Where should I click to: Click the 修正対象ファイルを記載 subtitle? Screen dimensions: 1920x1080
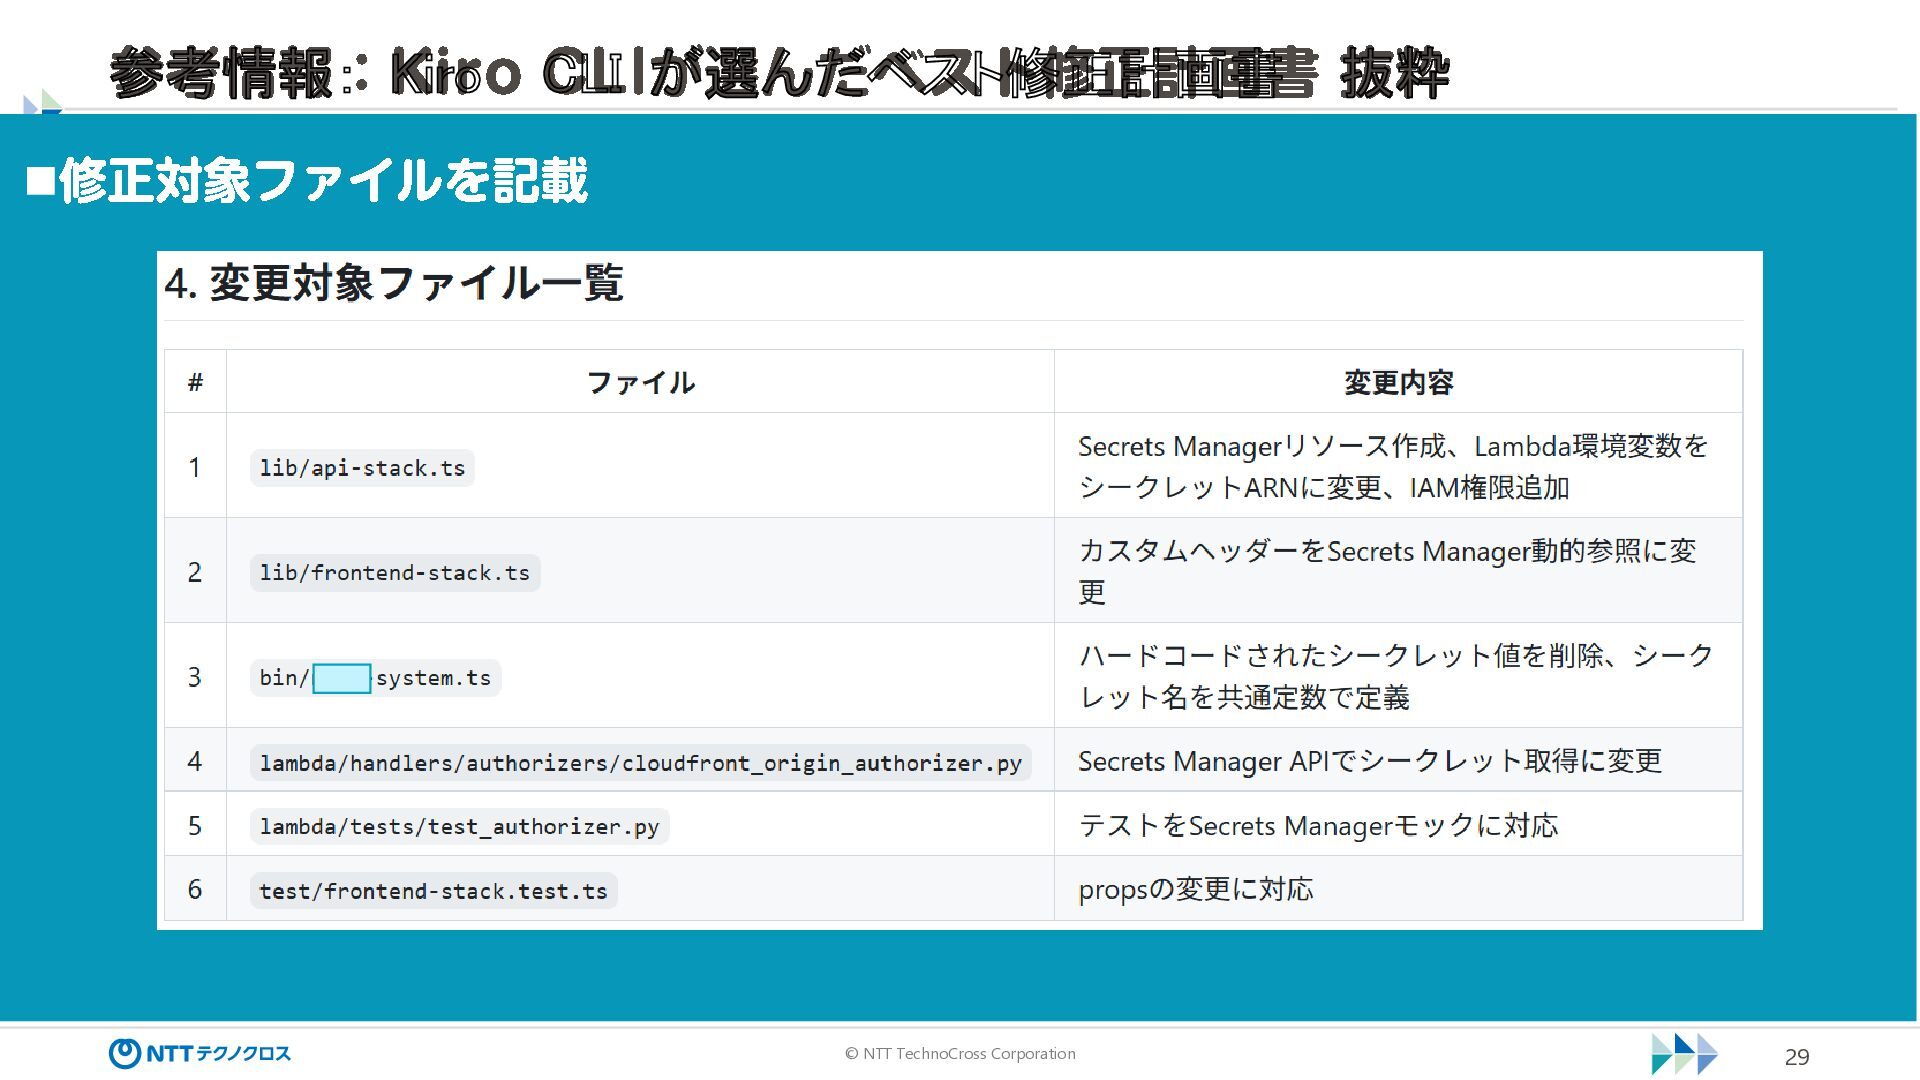[x=307, y=181]
